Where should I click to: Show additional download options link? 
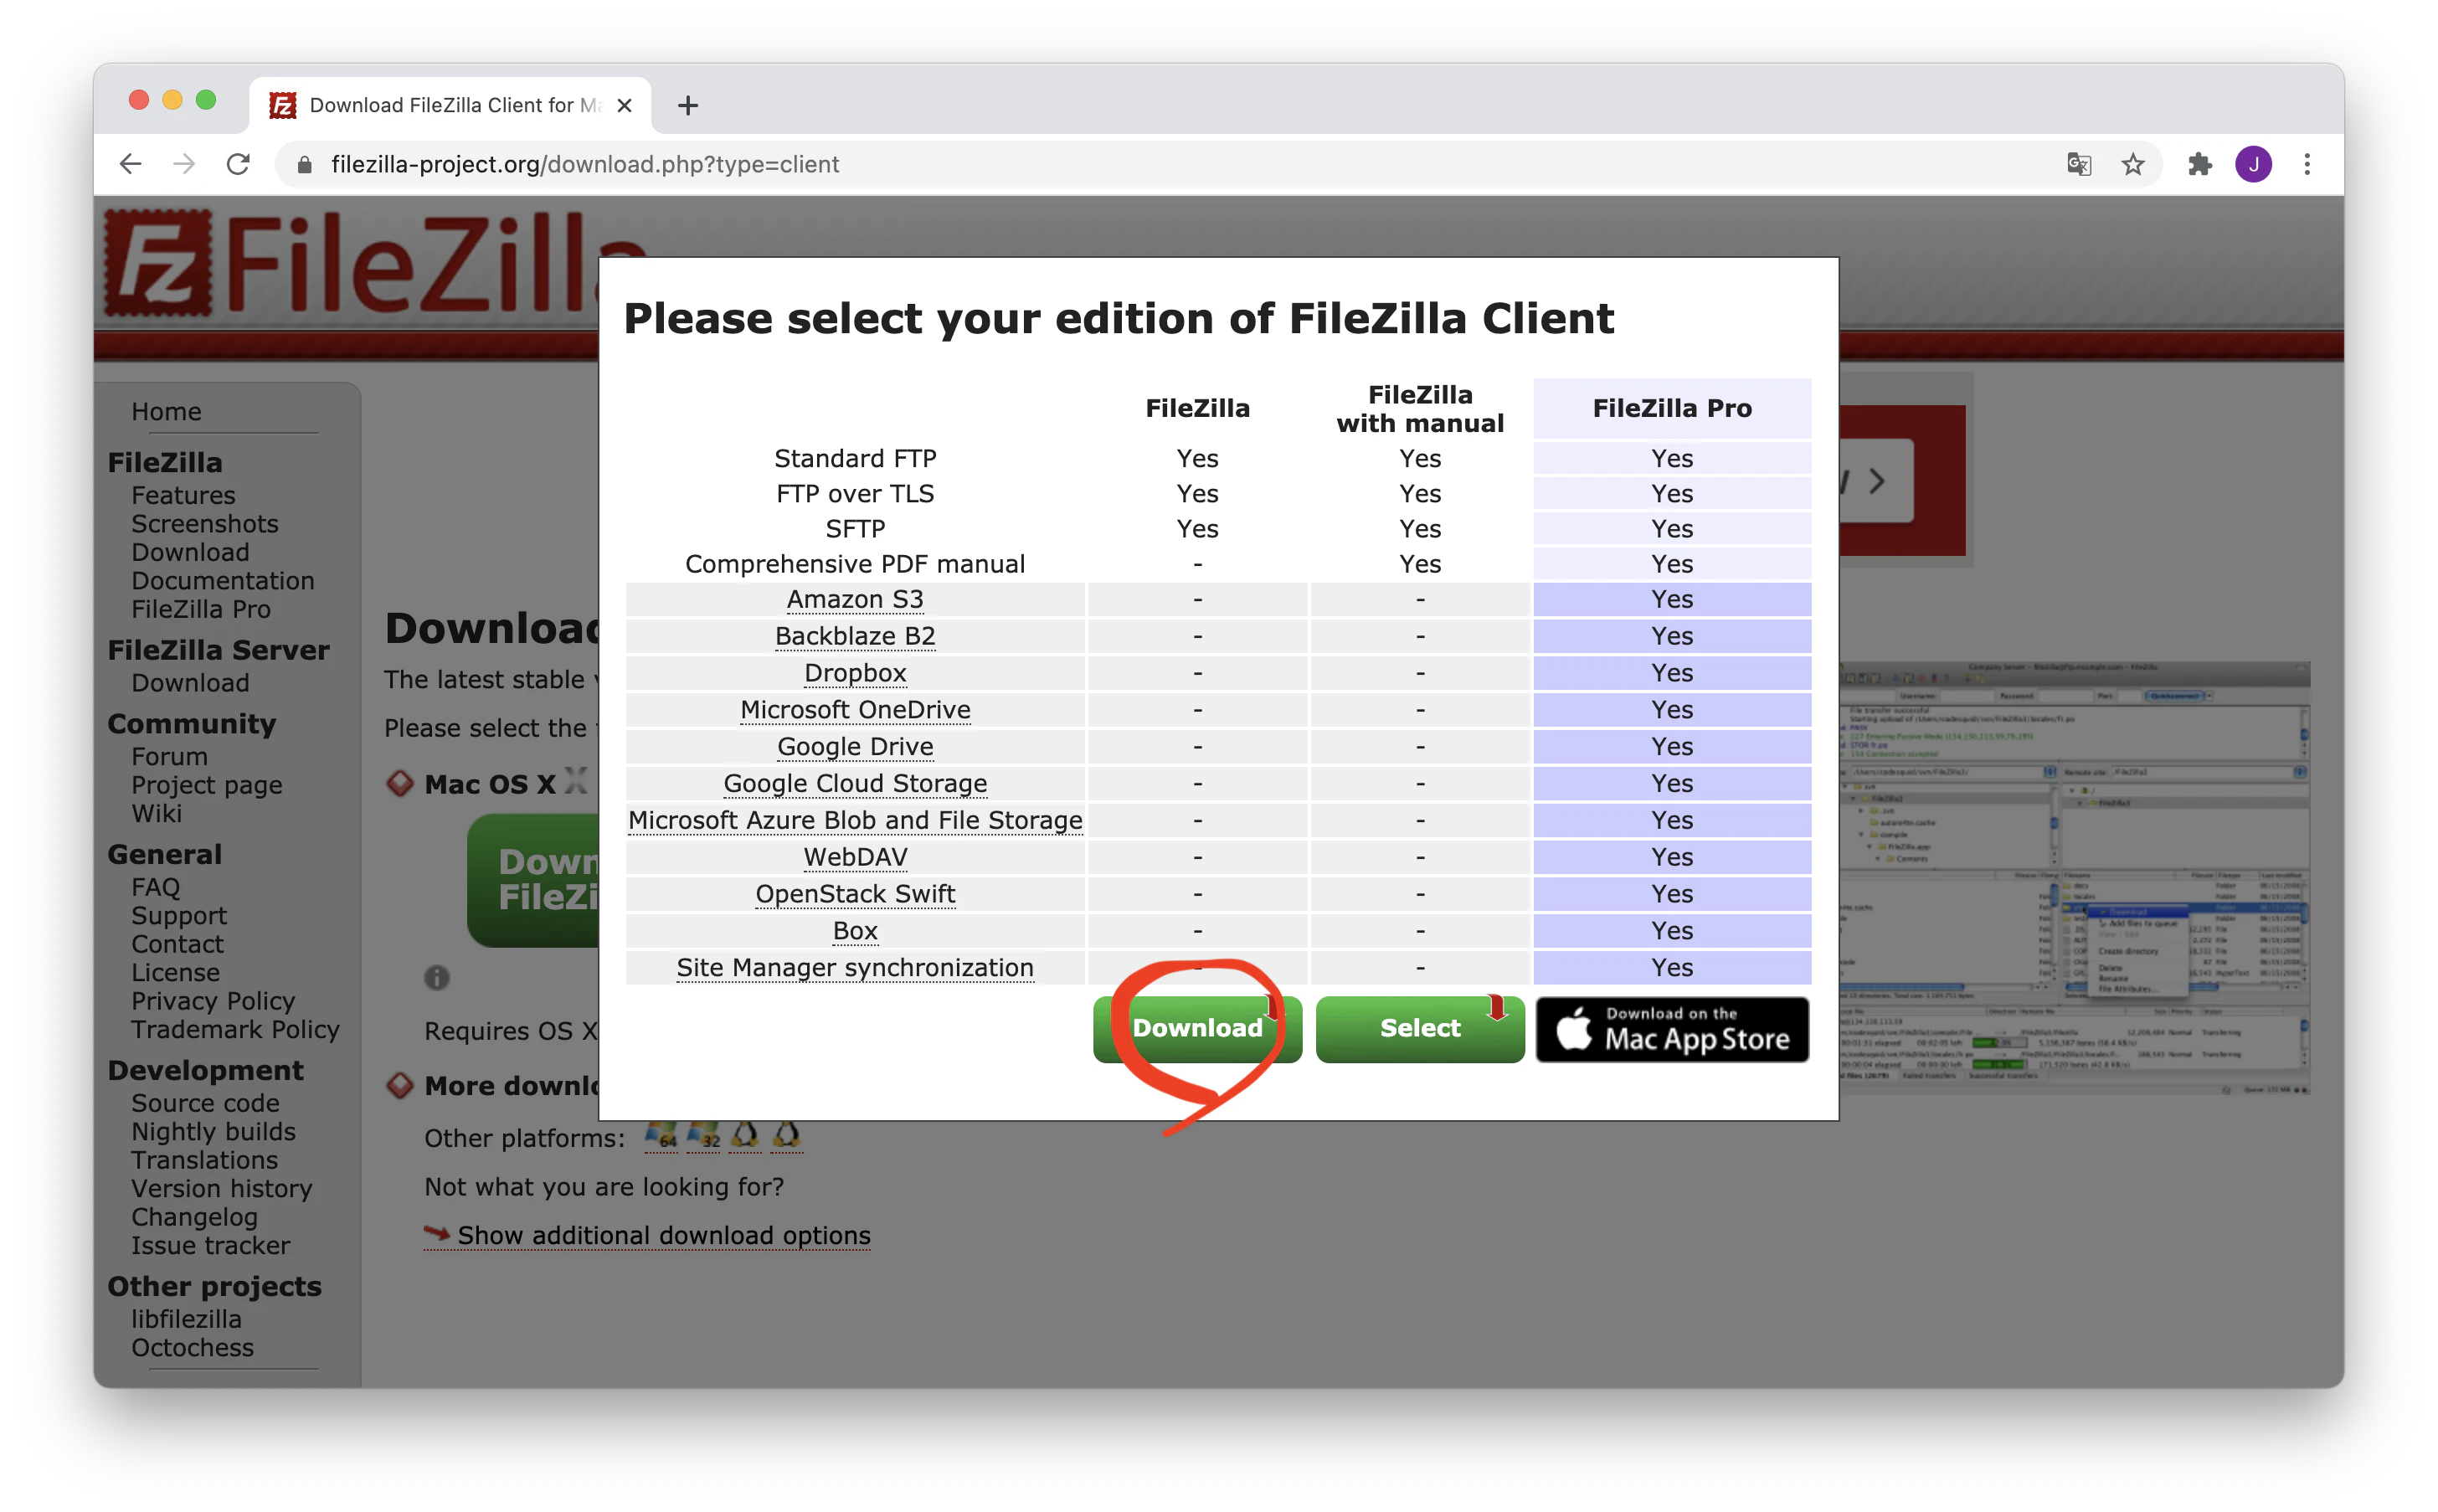tap(664, 1235)
